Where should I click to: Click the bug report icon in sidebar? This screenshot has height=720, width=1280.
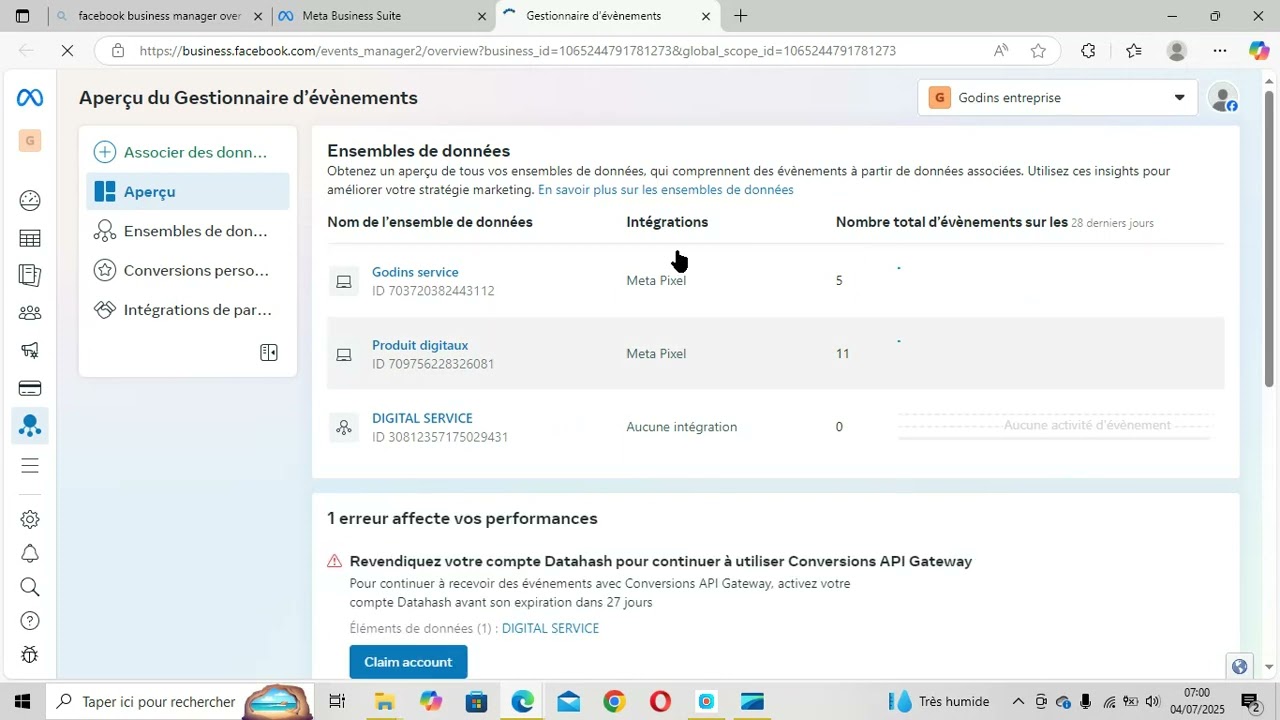pos(30,655)
